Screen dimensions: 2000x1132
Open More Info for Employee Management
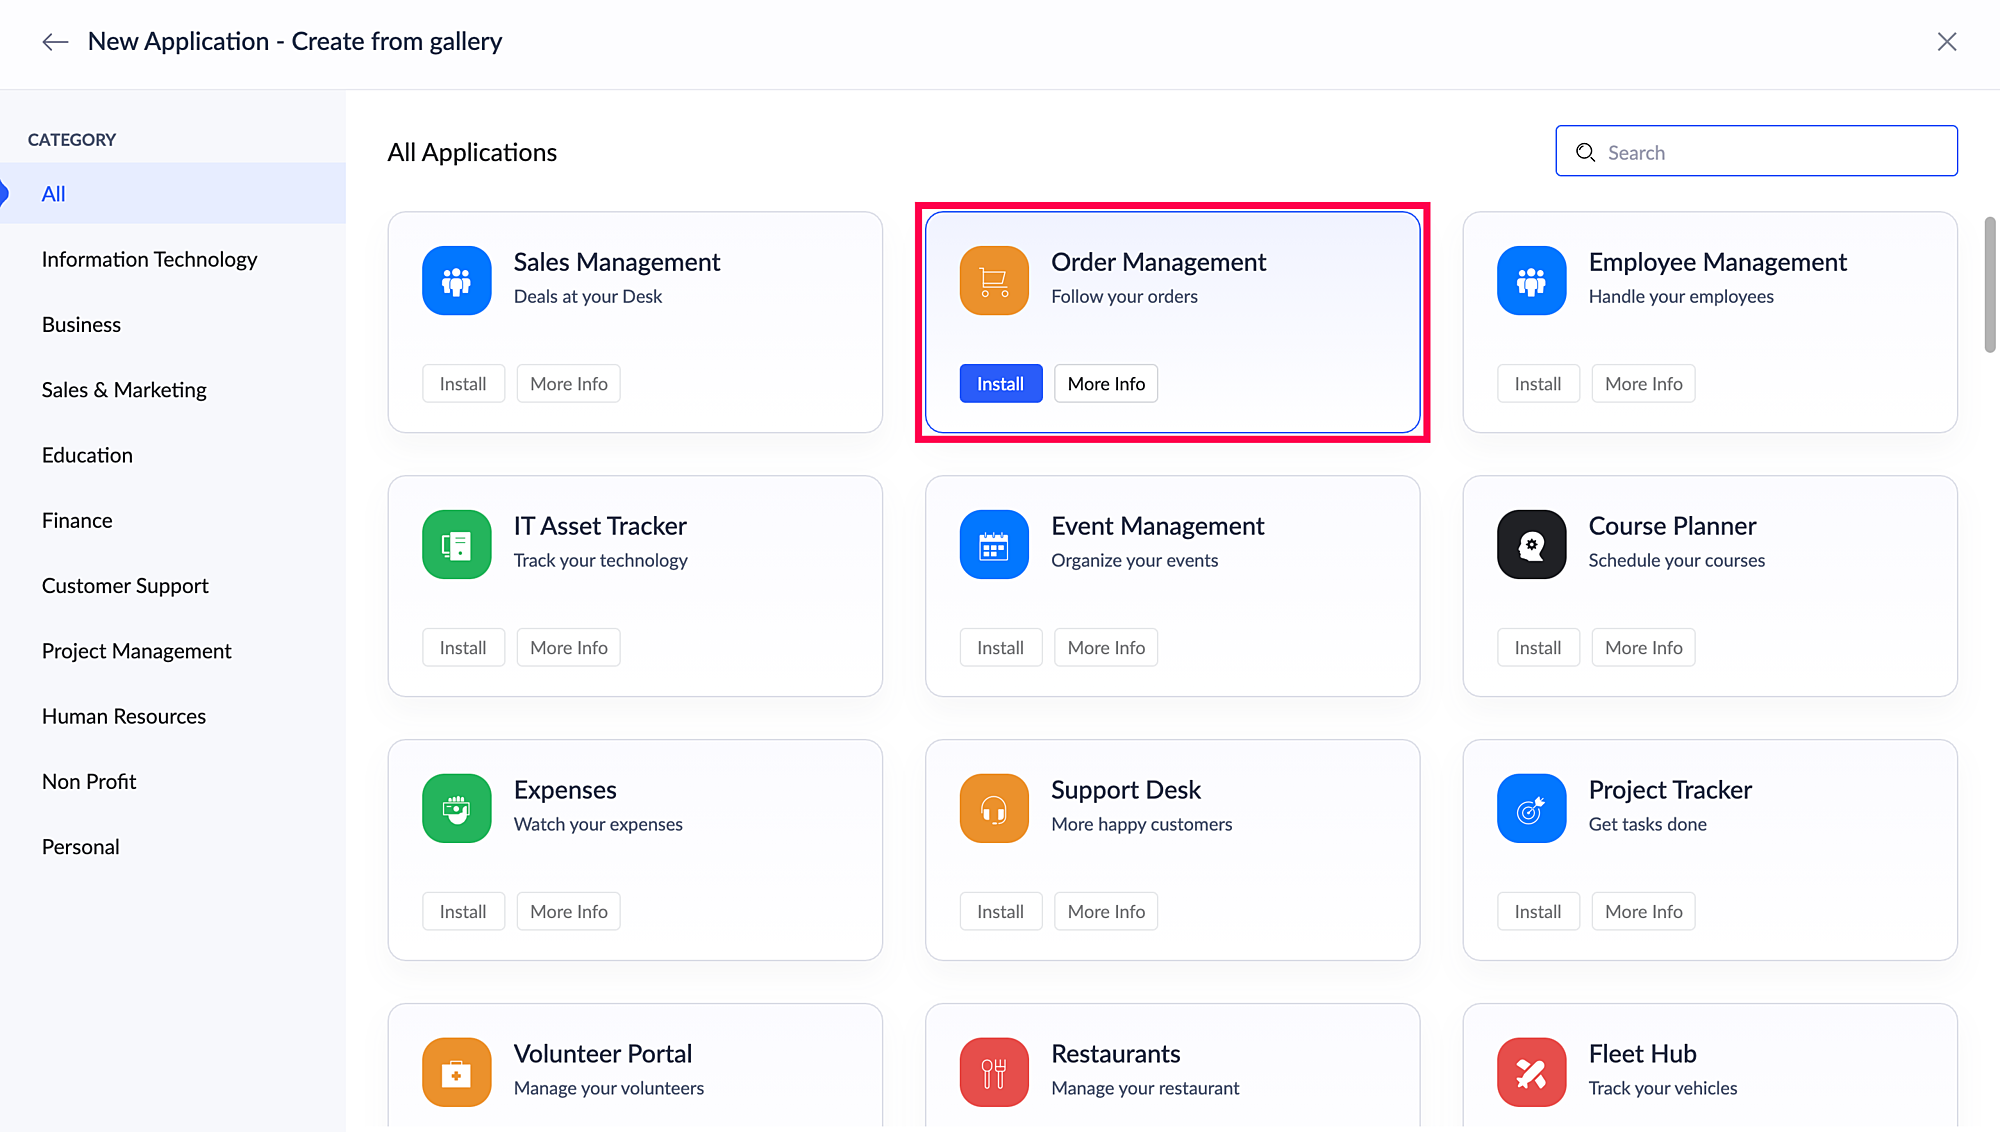tap(1643, 384)
